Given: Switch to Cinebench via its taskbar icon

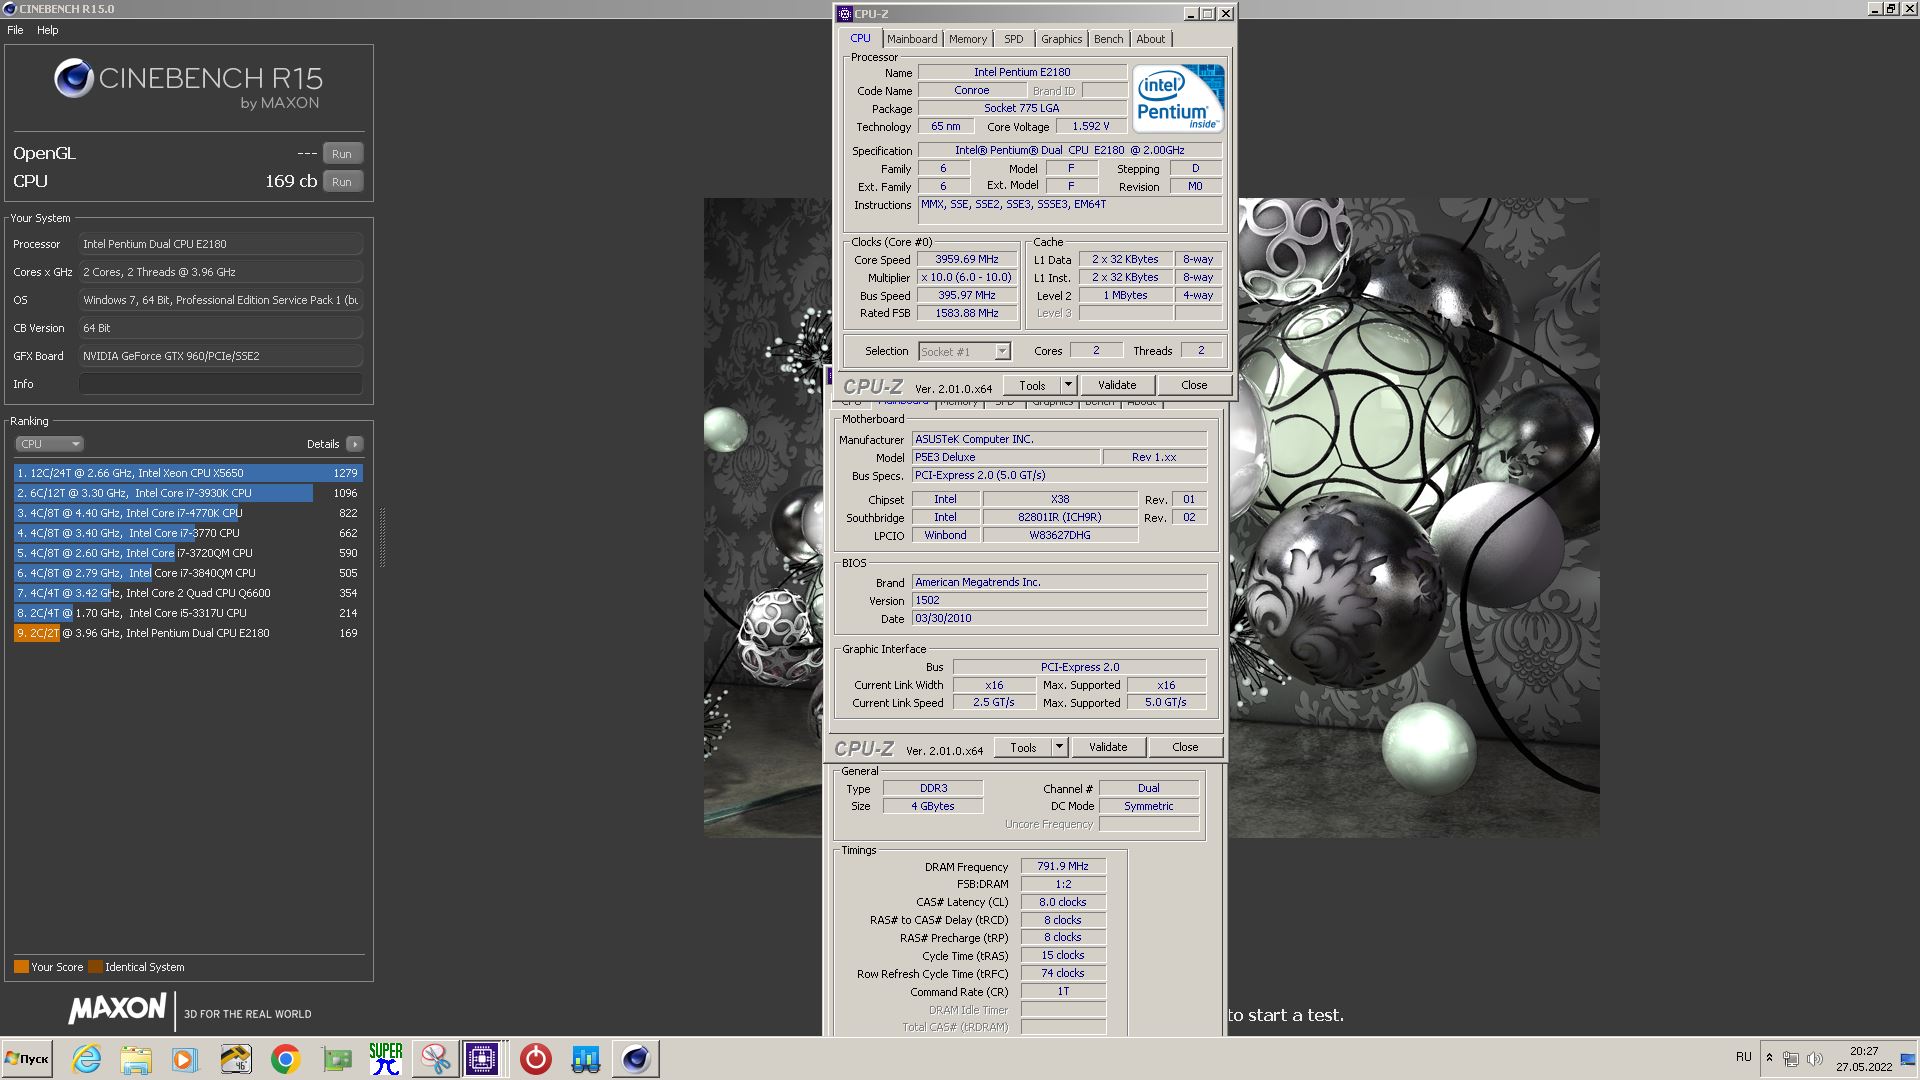Looking at the screenshot, I should 635,1059.
